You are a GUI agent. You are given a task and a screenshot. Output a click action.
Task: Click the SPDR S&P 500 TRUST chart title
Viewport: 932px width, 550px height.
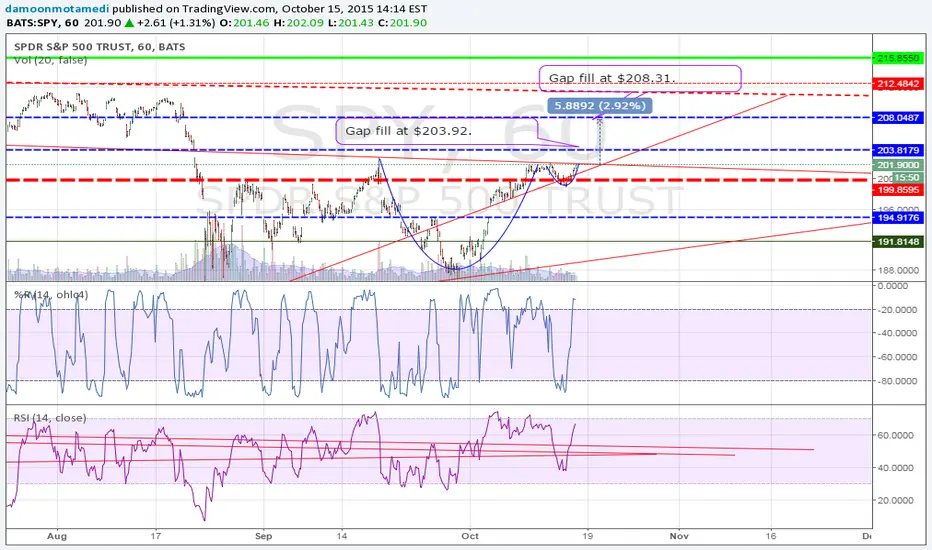coord(100,46)
